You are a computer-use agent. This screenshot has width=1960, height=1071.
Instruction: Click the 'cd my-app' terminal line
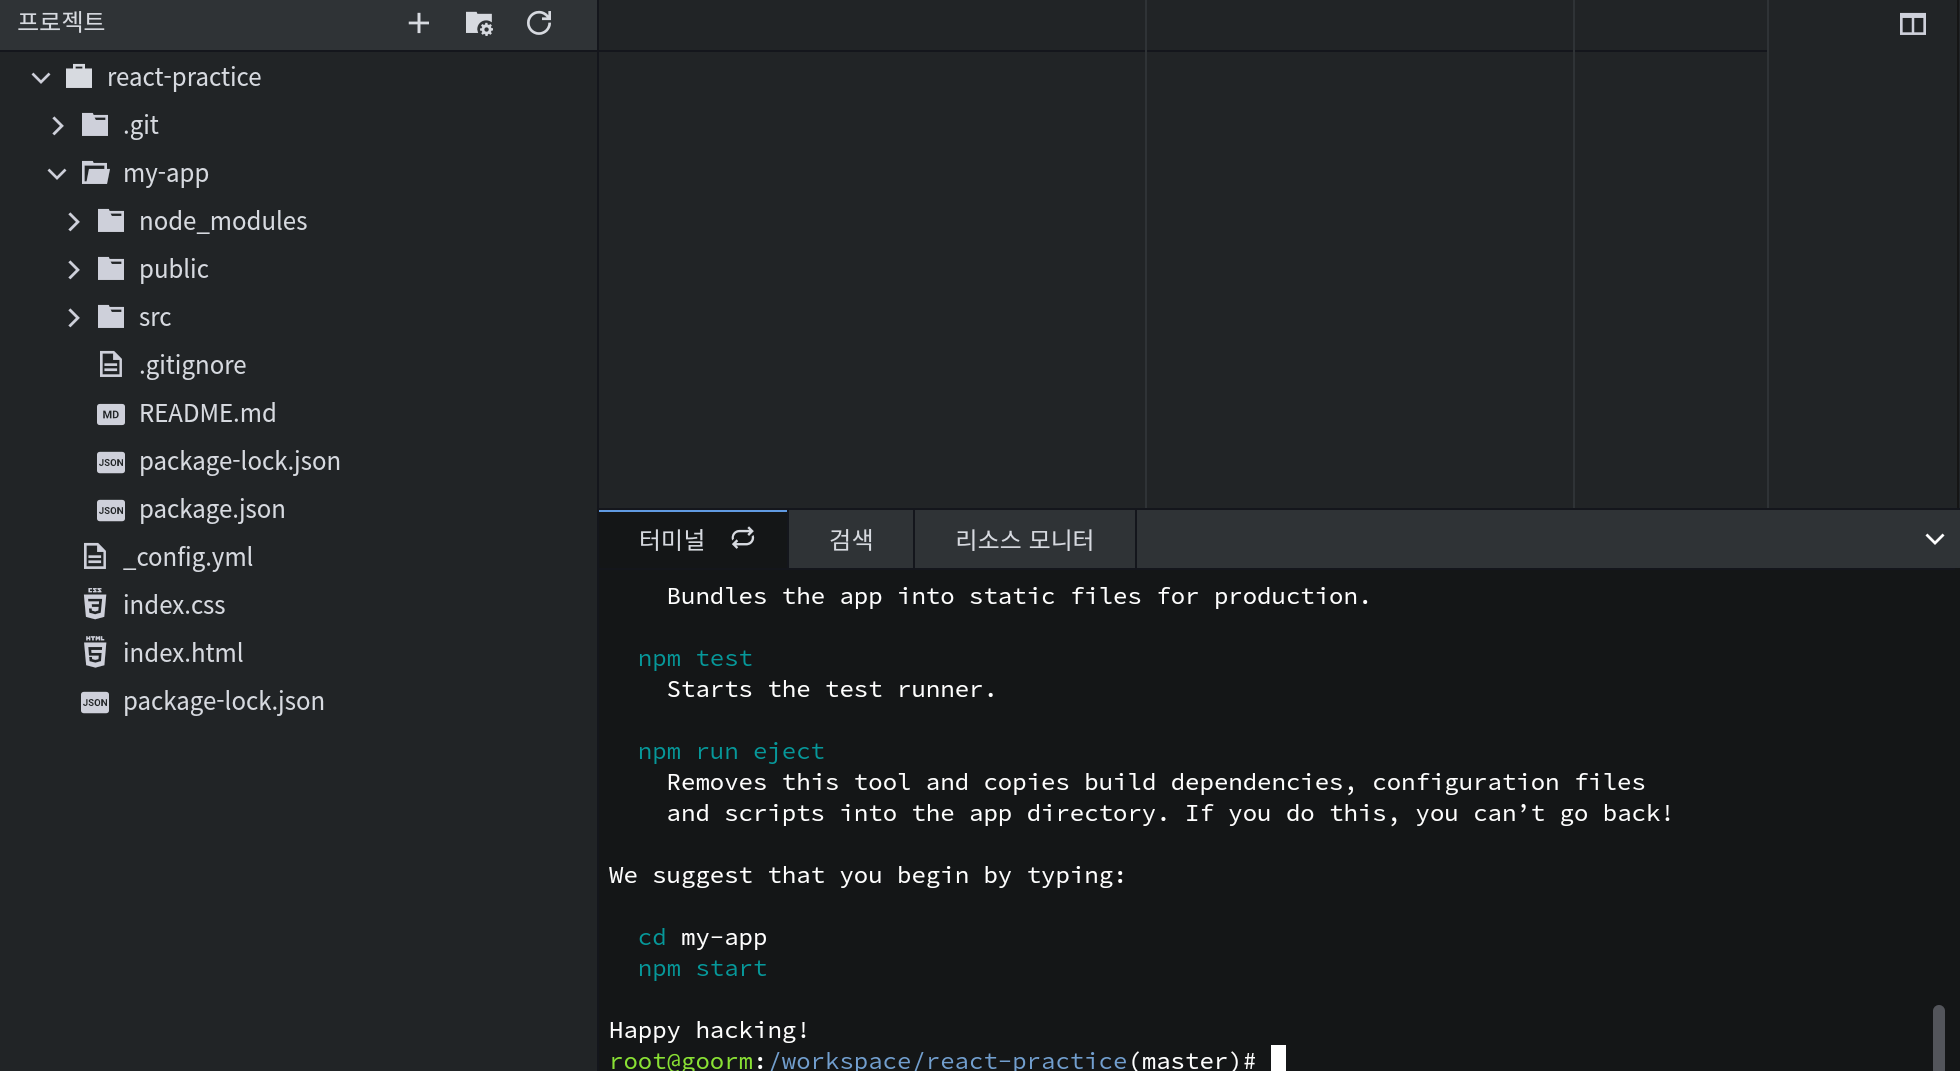702,937
